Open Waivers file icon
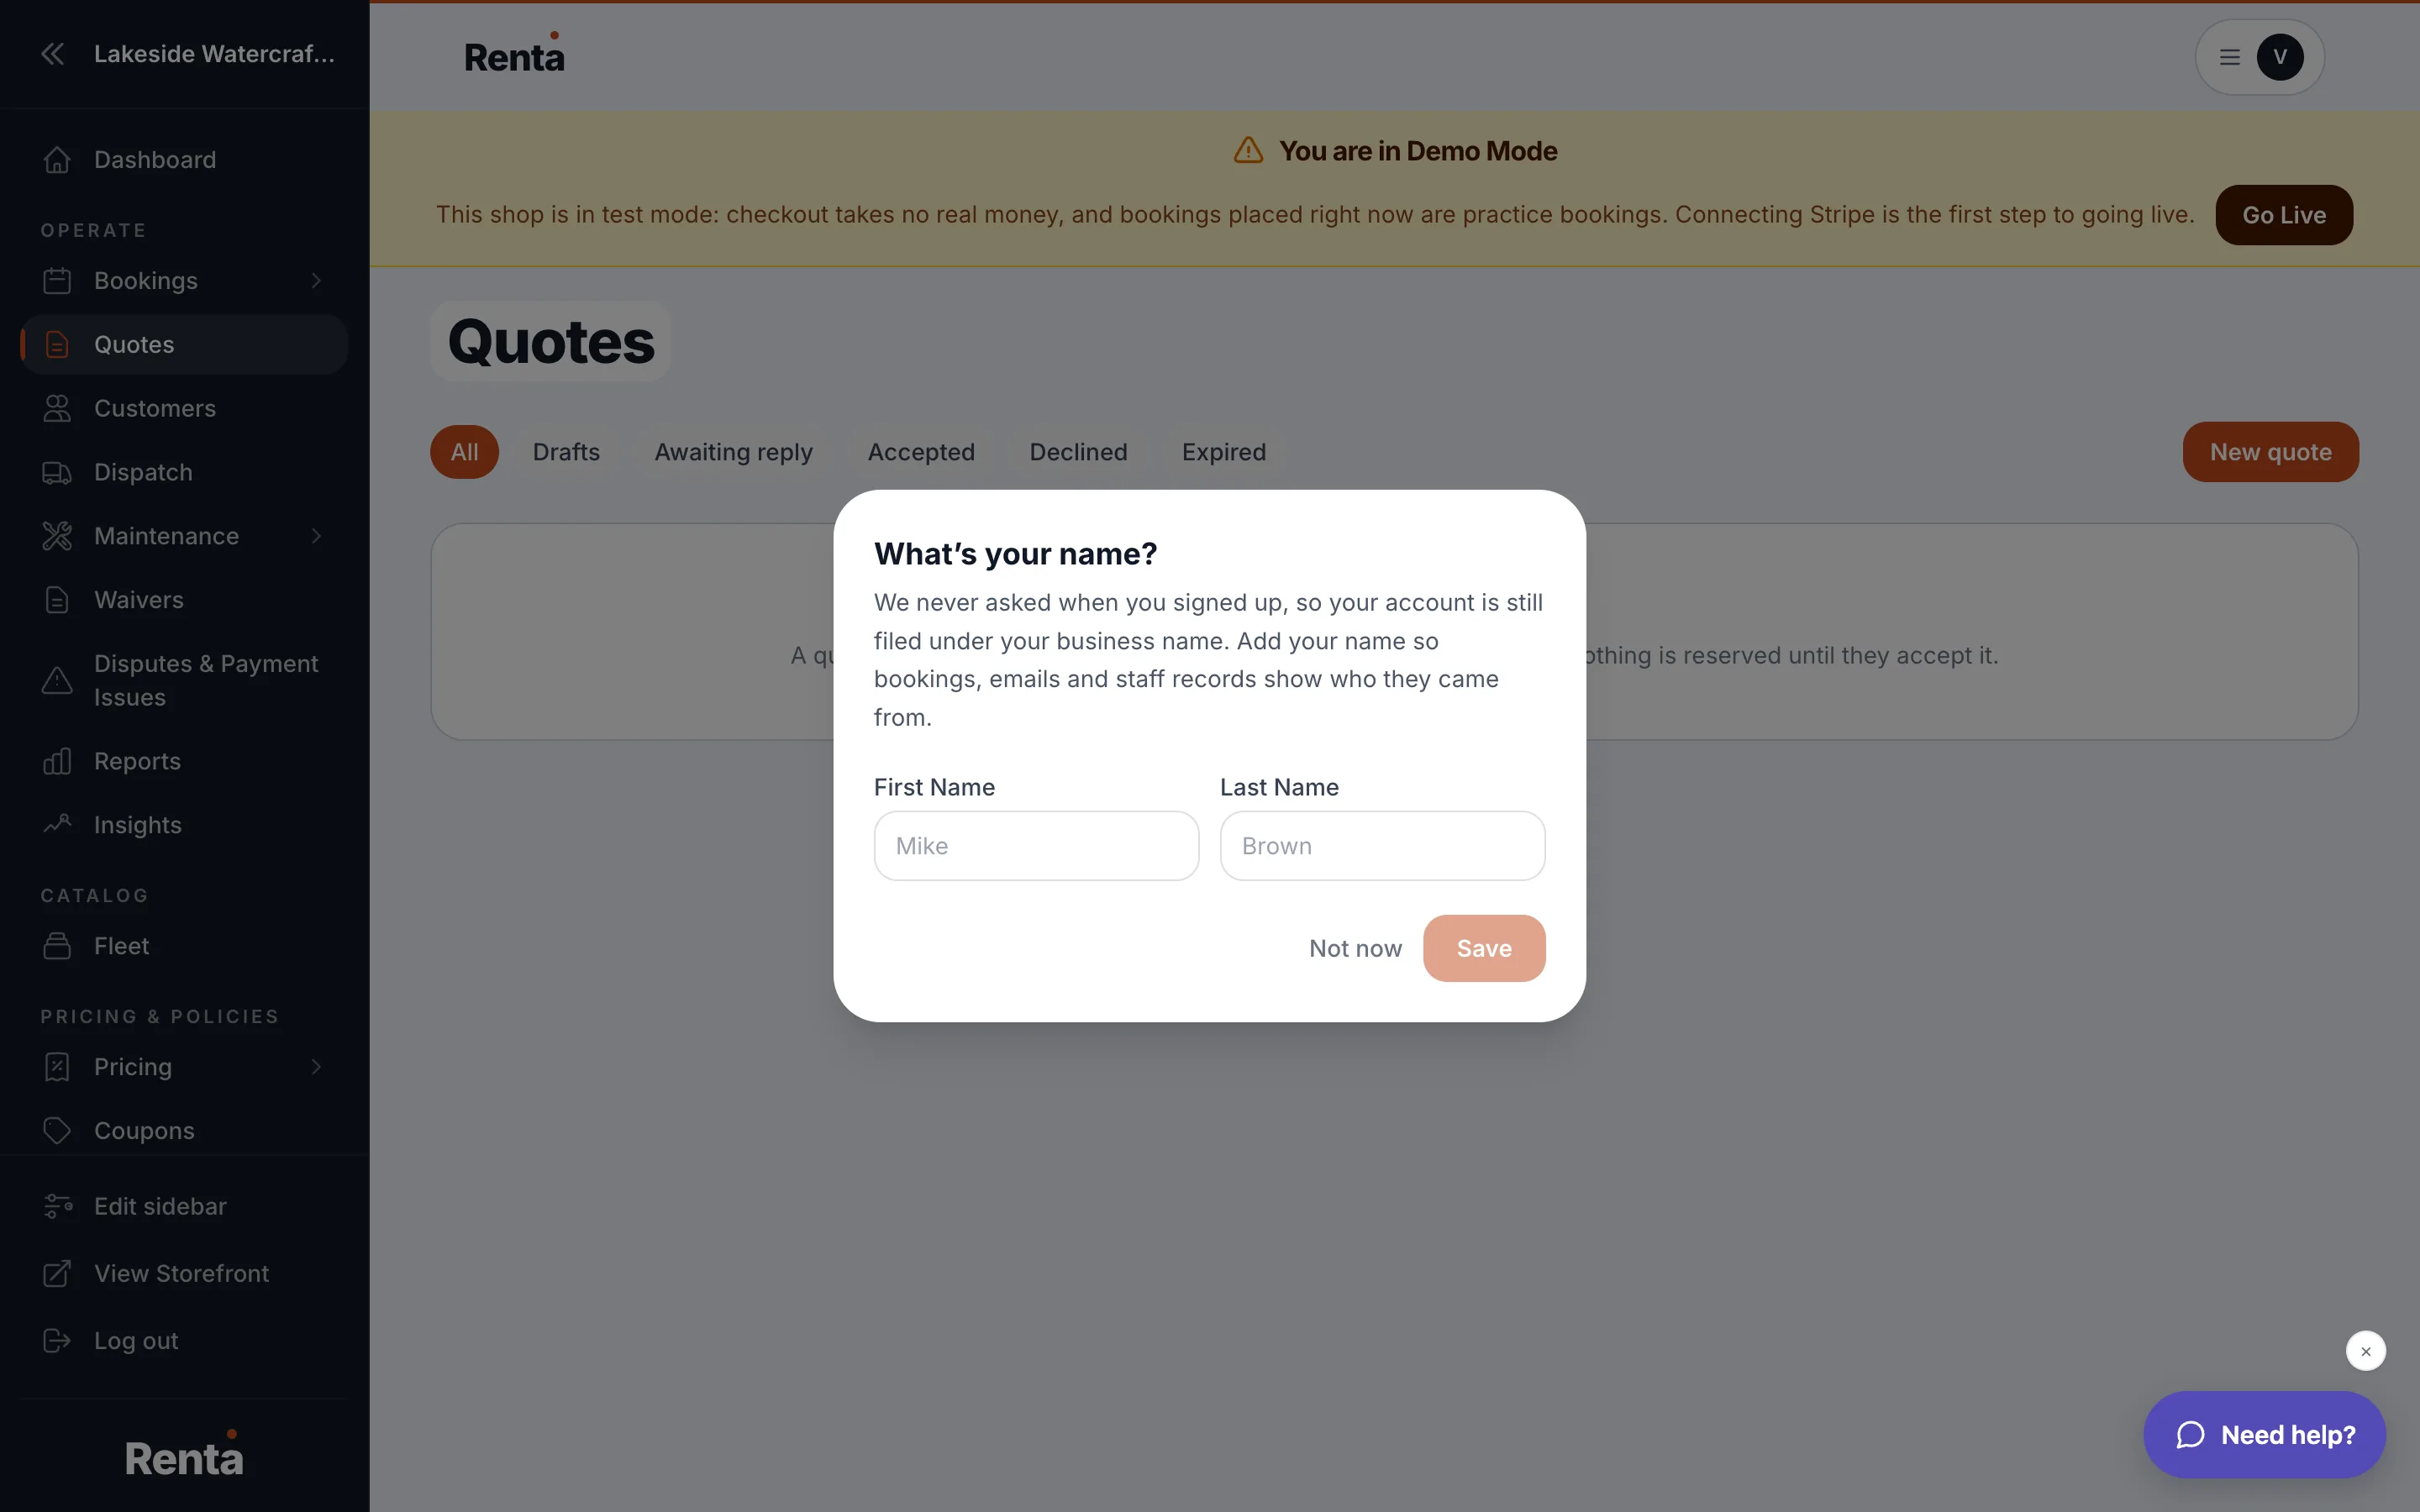Image resolution: width=2420 pixels, height=1512 pixels. click(57, 600)
